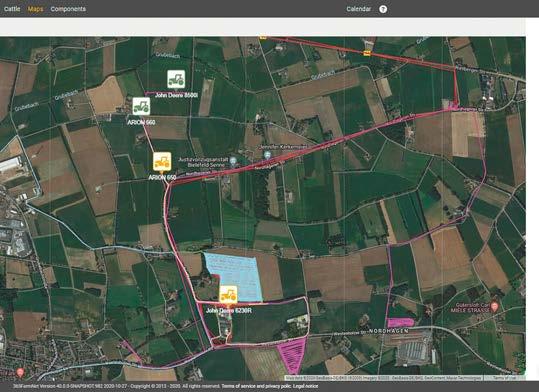The image size is (539, 392).
Task: Click the Justizvollzugsanstalt Bielefeld Senne map pin
Action: point(233,161)
